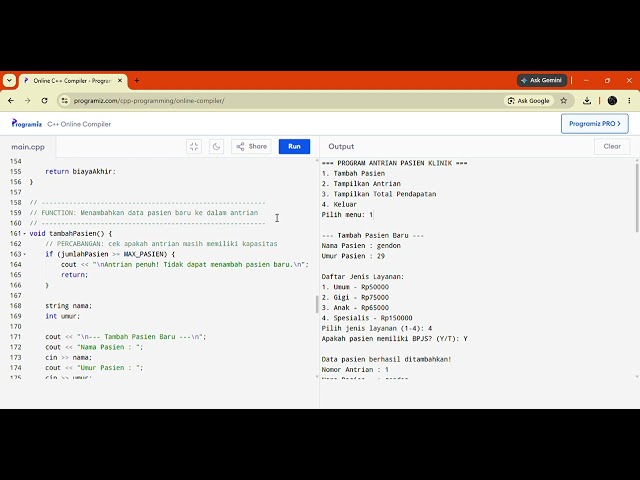Click the browser back arrow
This screenshot has width=640, height=480.
(x=11, y=101)
